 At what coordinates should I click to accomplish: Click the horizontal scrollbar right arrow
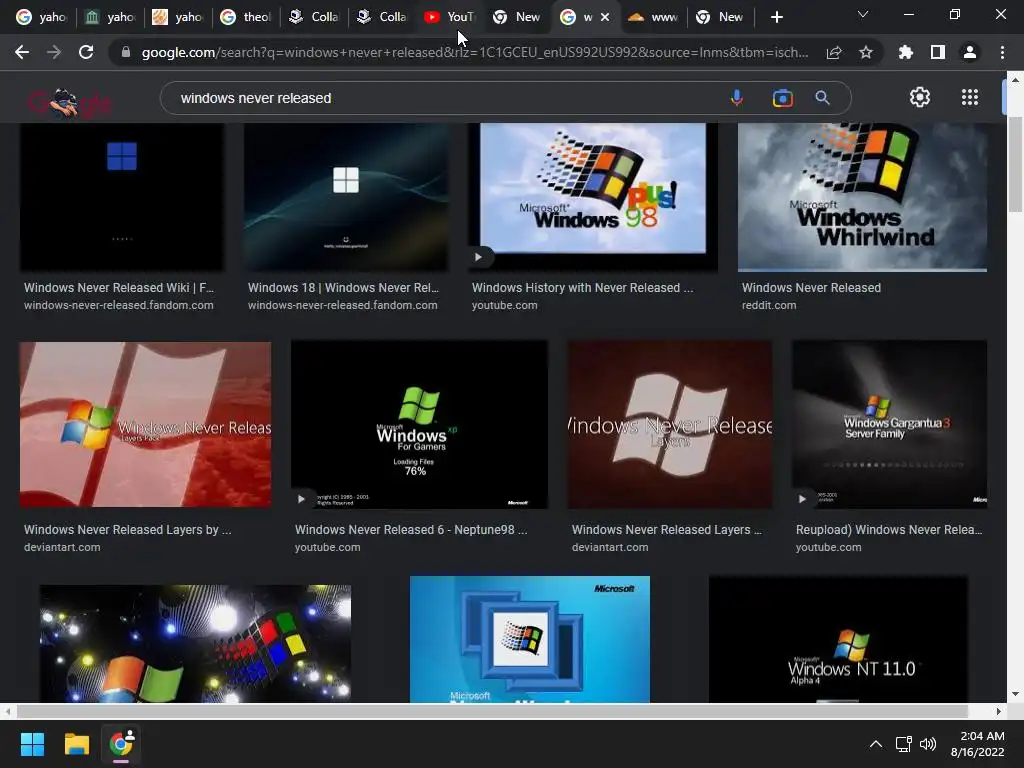click(x=999, y=711)
